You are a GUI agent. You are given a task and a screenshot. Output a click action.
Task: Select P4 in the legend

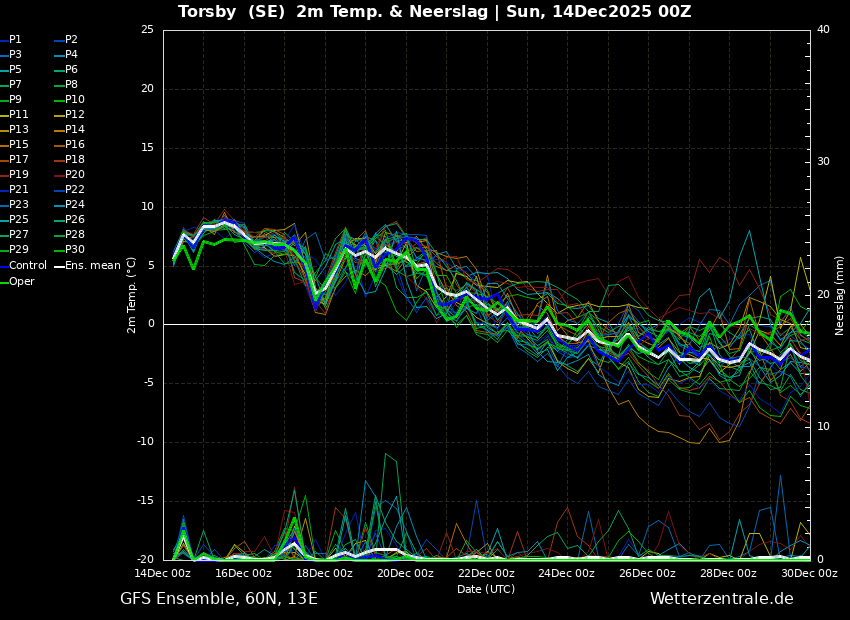coord(67,55)
